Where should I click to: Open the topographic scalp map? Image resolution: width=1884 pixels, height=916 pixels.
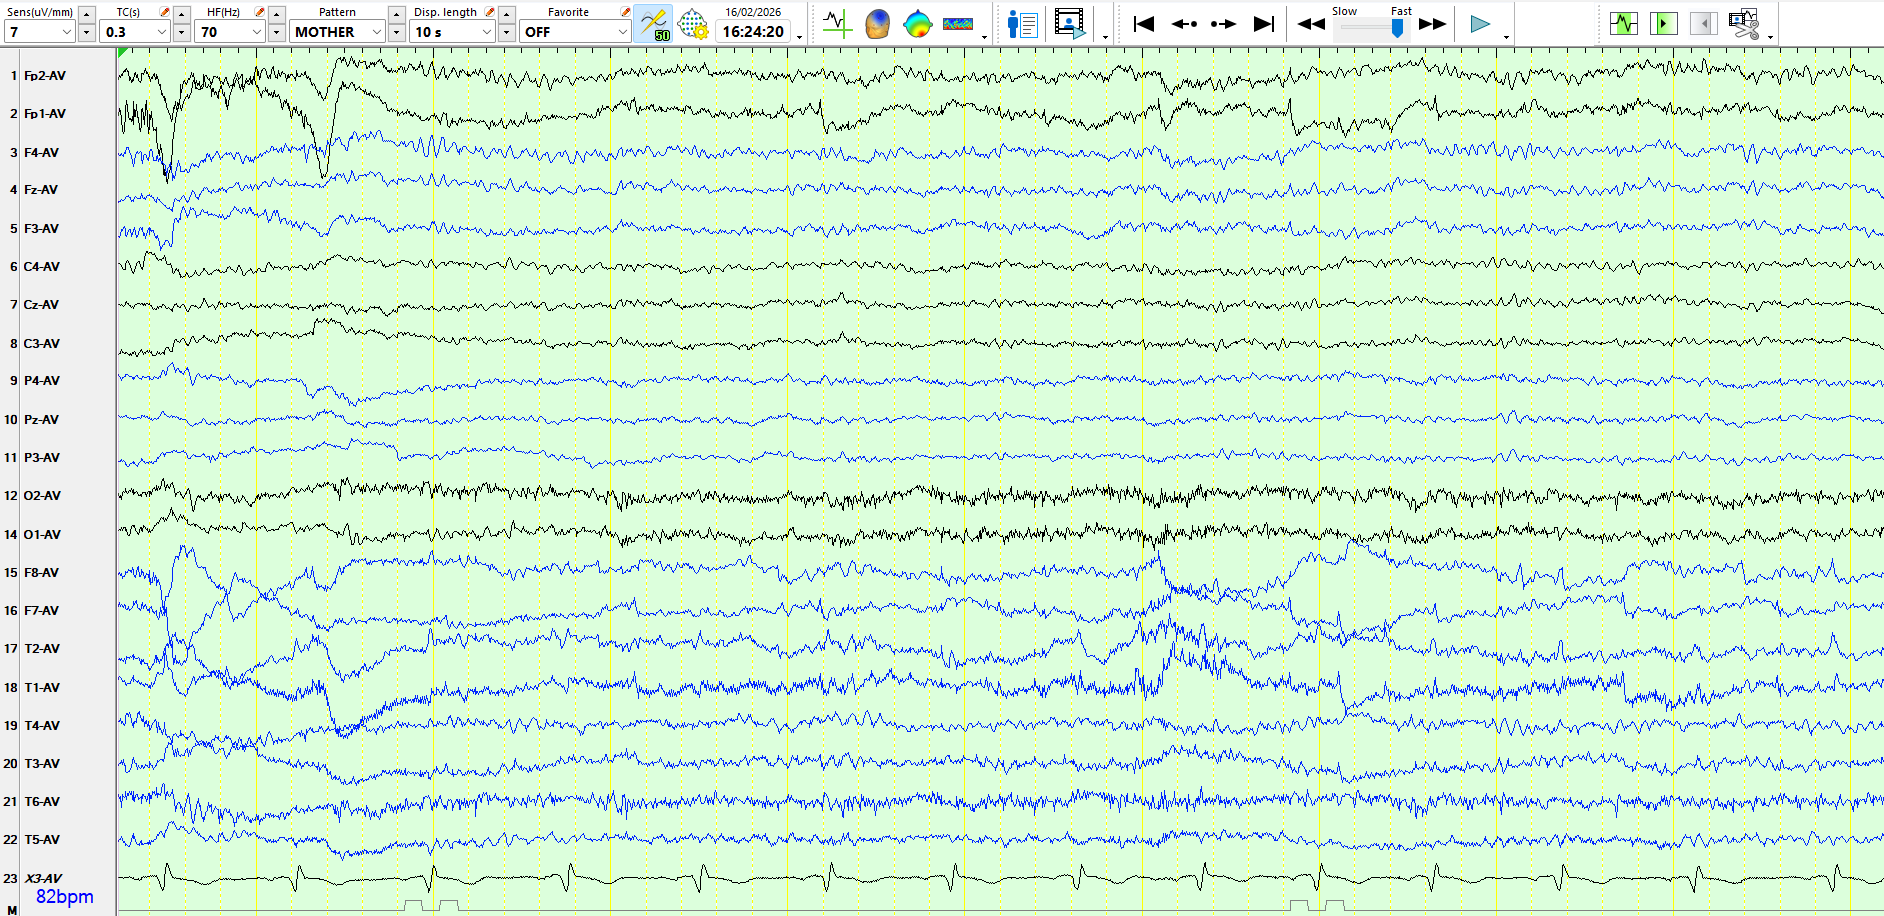pos(917,24)
